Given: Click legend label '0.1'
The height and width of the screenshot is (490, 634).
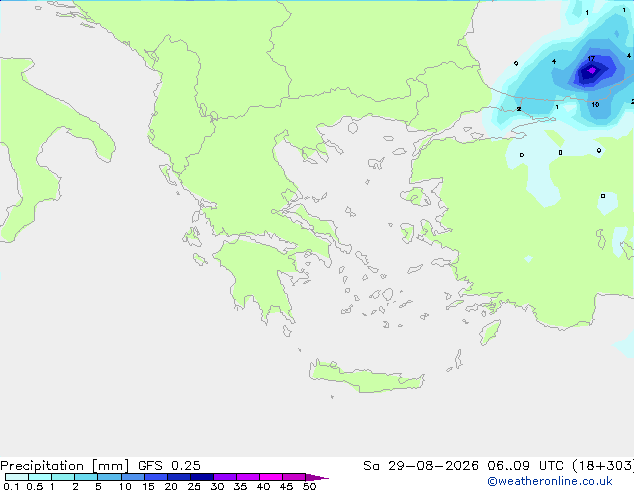Looking at the screenshot, I should [11, 486].
